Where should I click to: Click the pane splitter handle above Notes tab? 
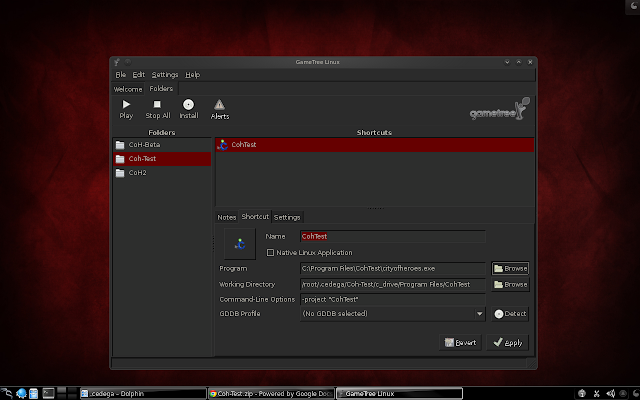click(375, 209)
